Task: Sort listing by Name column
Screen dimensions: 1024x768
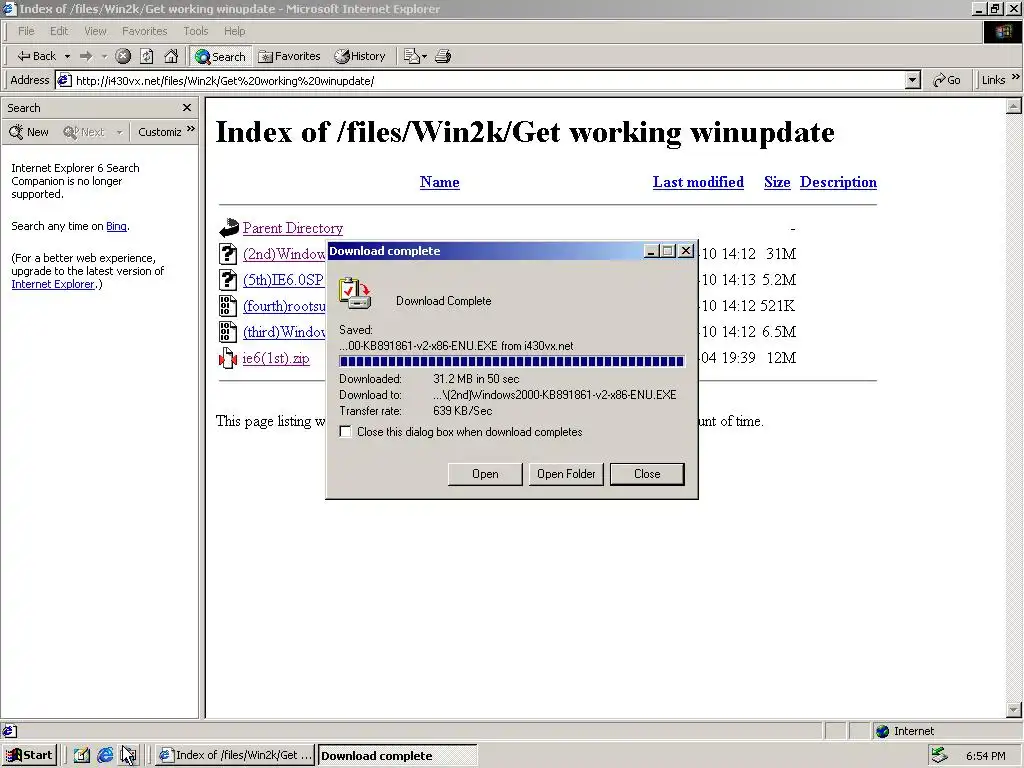Action: pos(440,182)
